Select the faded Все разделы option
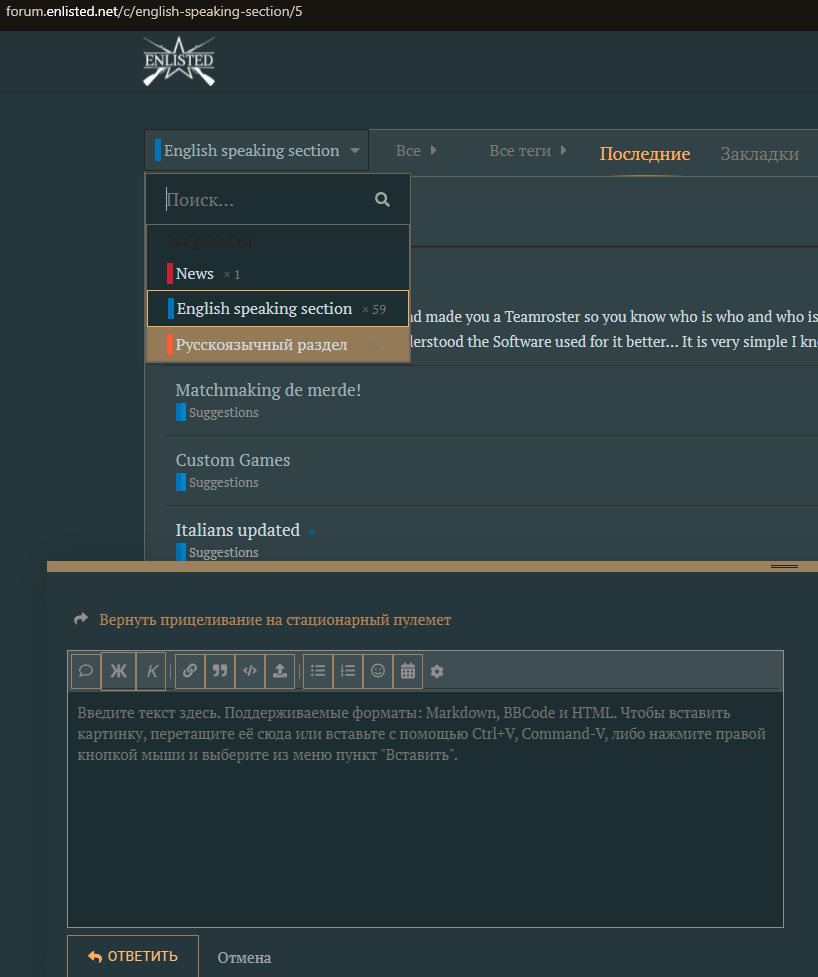Viewport: 818px width, 977px height. click(x=209, y=241)
